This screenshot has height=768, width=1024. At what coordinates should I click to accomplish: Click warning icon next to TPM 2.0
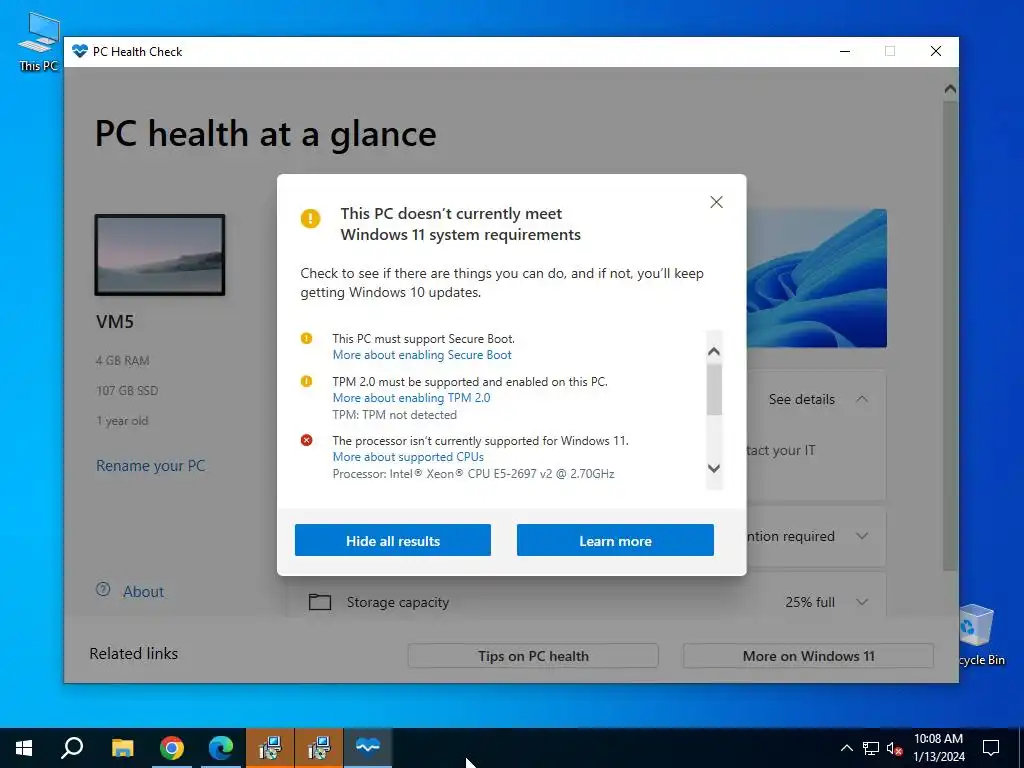point(306,381)
